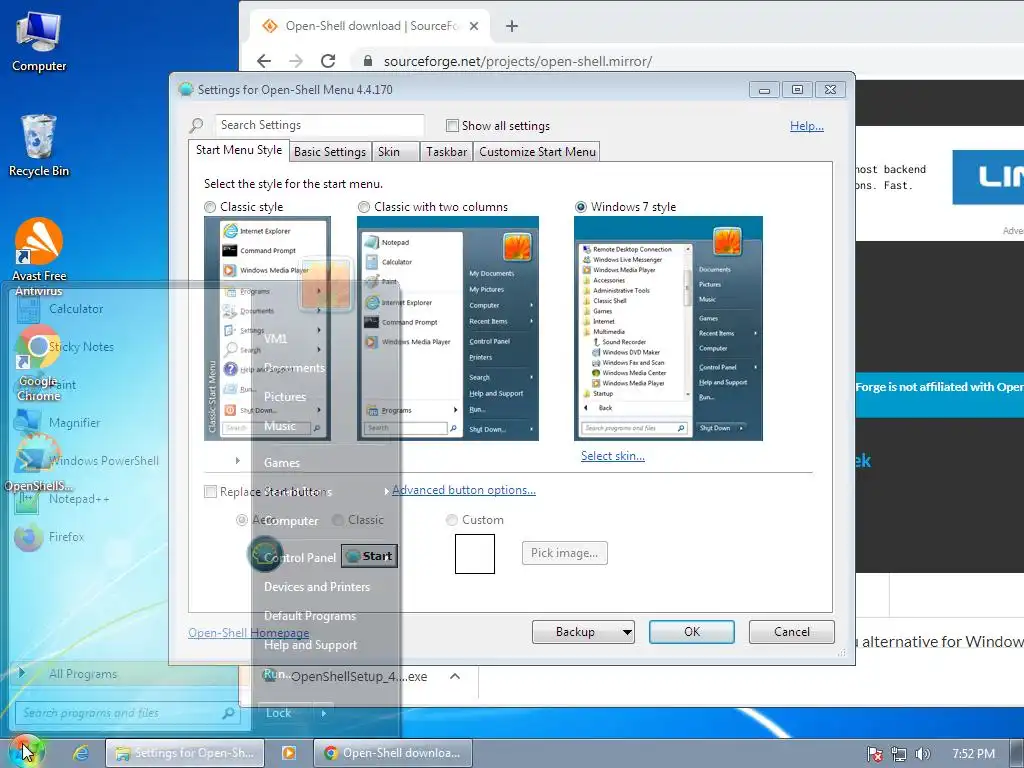Open a new Chrome tab
Screen dimensions: 1024x768
coord(512,26)
